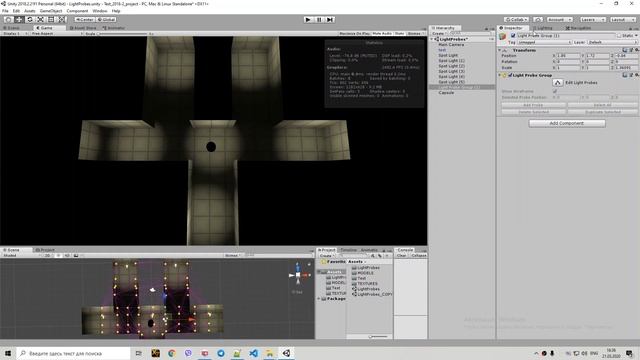Open Game view Gizmos dropdown
This screenshot has width=640, height=360.
point(416,33)
